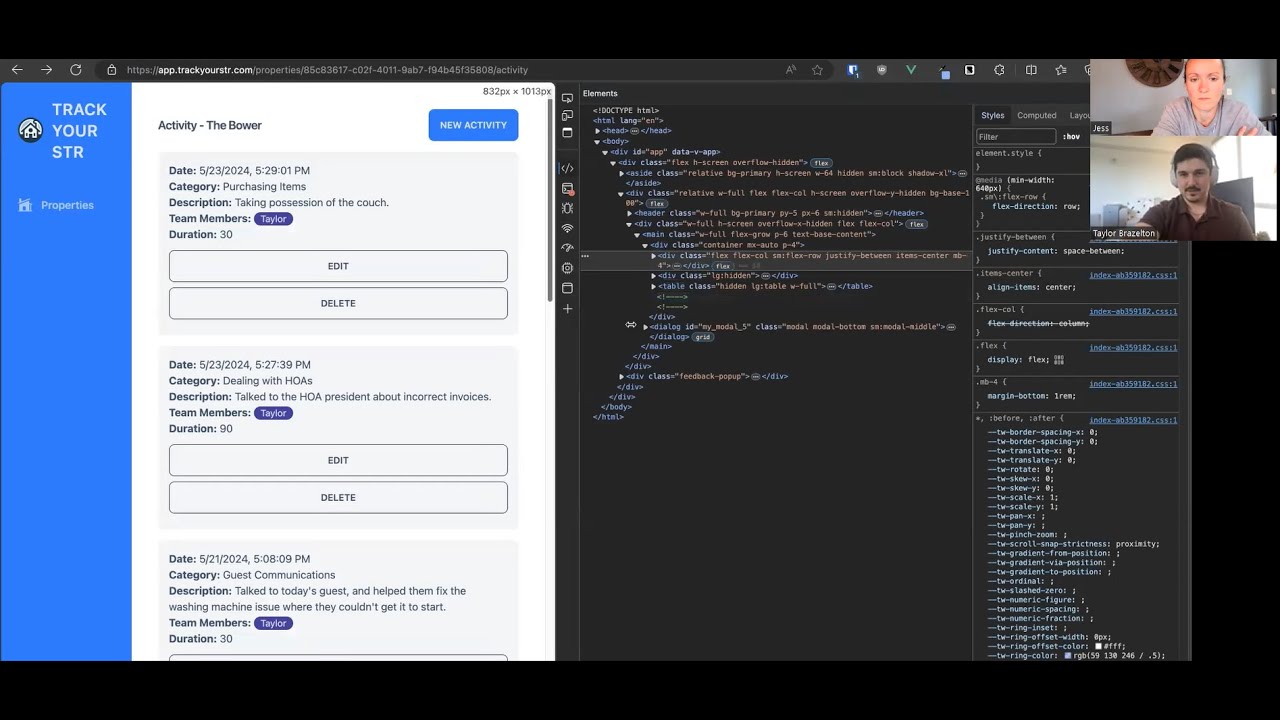Viewport: 1280px width, 720px height.
Task: Open browser favorites list icon
Action: (x=1061, y=70)
